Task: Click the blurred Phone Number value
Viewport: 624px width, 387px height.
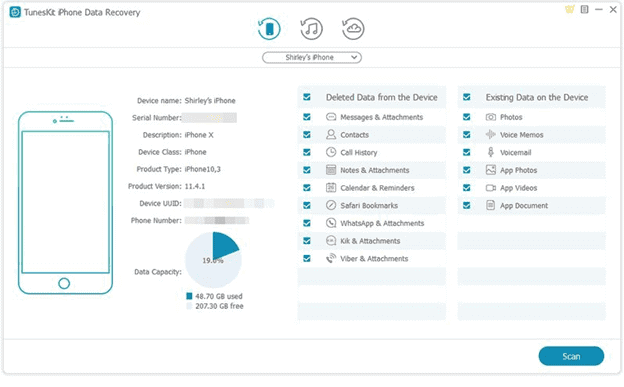Action: [x=217, y=221]
